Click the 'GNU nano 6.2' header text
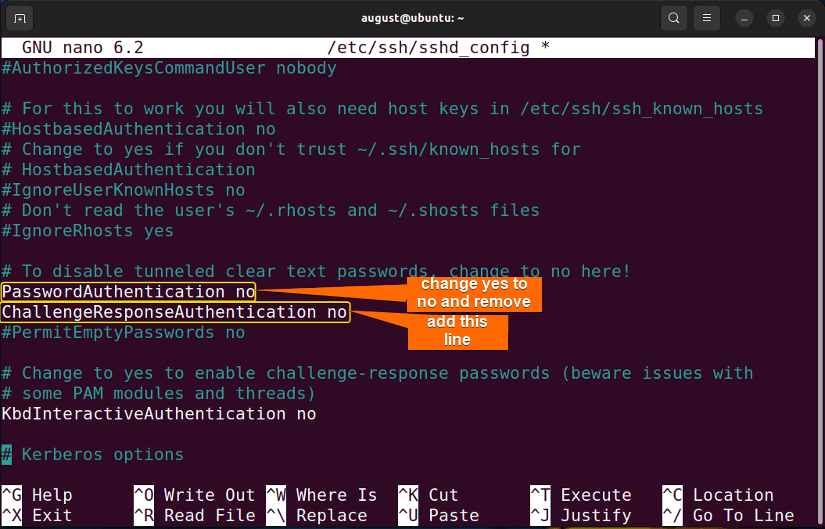Viewport: 825px width, 529px height. point(83,48)
